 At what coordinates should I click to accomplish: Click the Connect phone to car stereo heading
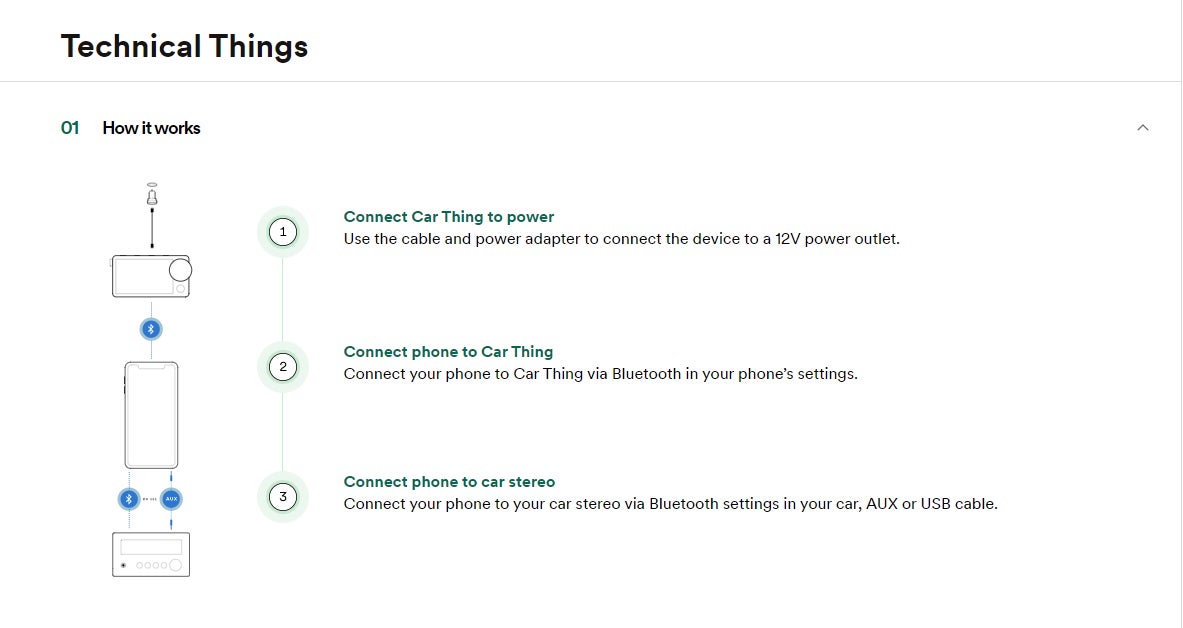[x=449, y=481]
